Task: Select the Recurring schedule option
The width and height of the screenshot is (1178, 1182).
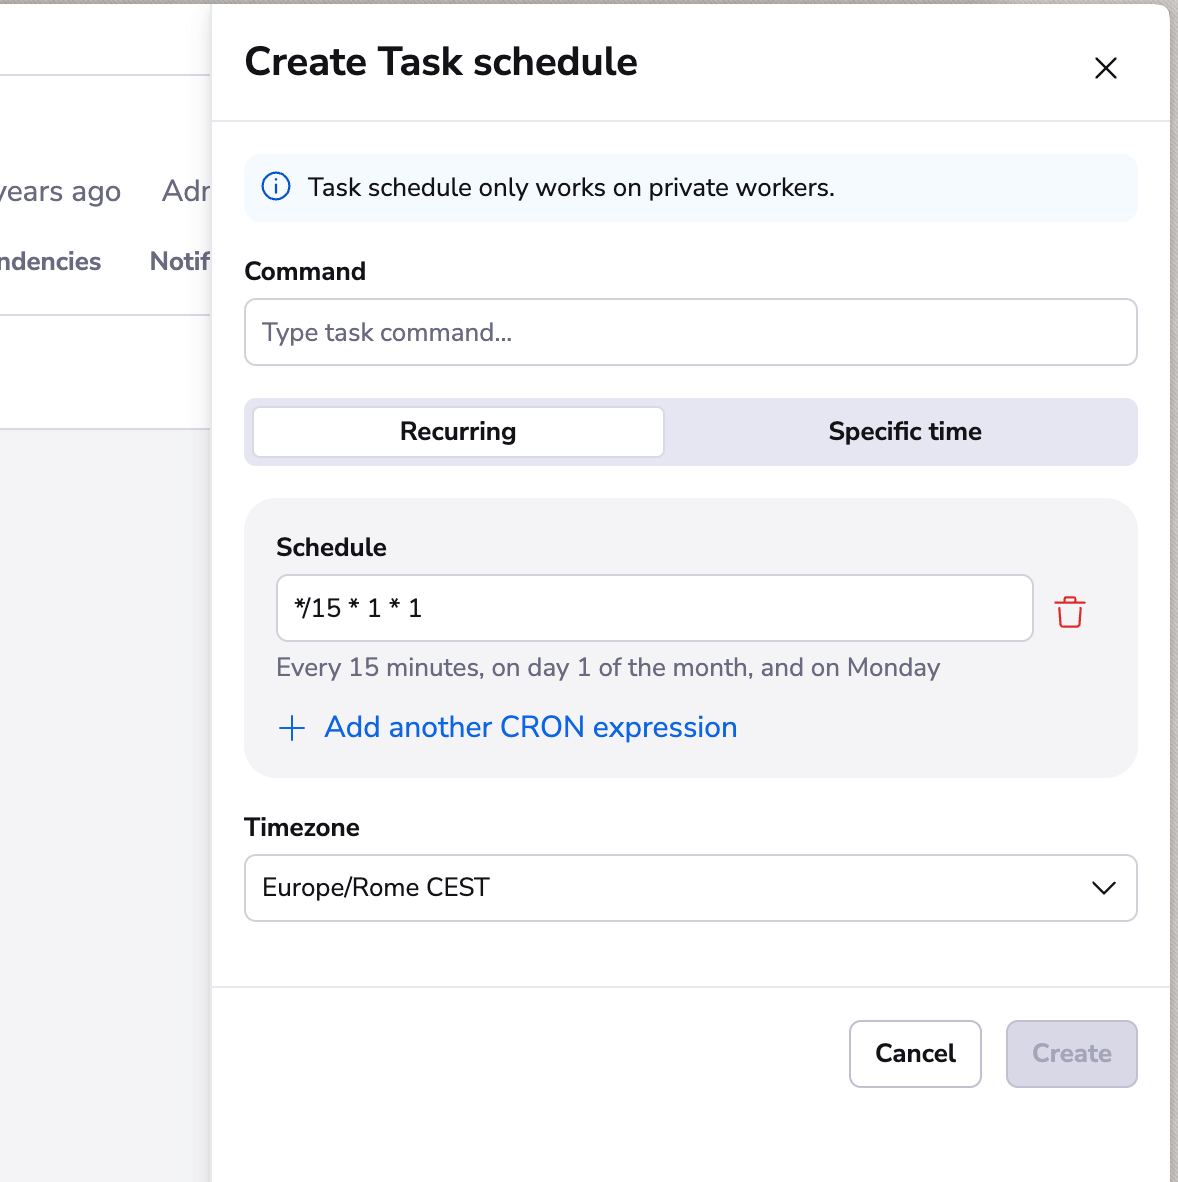Action: [x=457, y=431]
